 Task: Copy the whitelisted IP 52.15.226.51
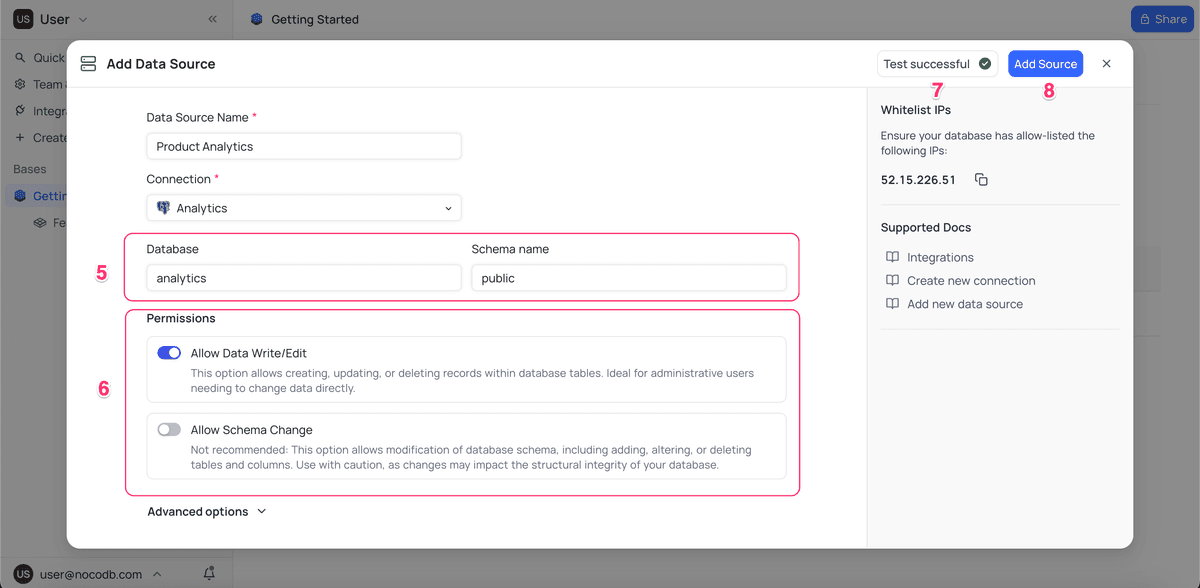[x=981, y=179]
